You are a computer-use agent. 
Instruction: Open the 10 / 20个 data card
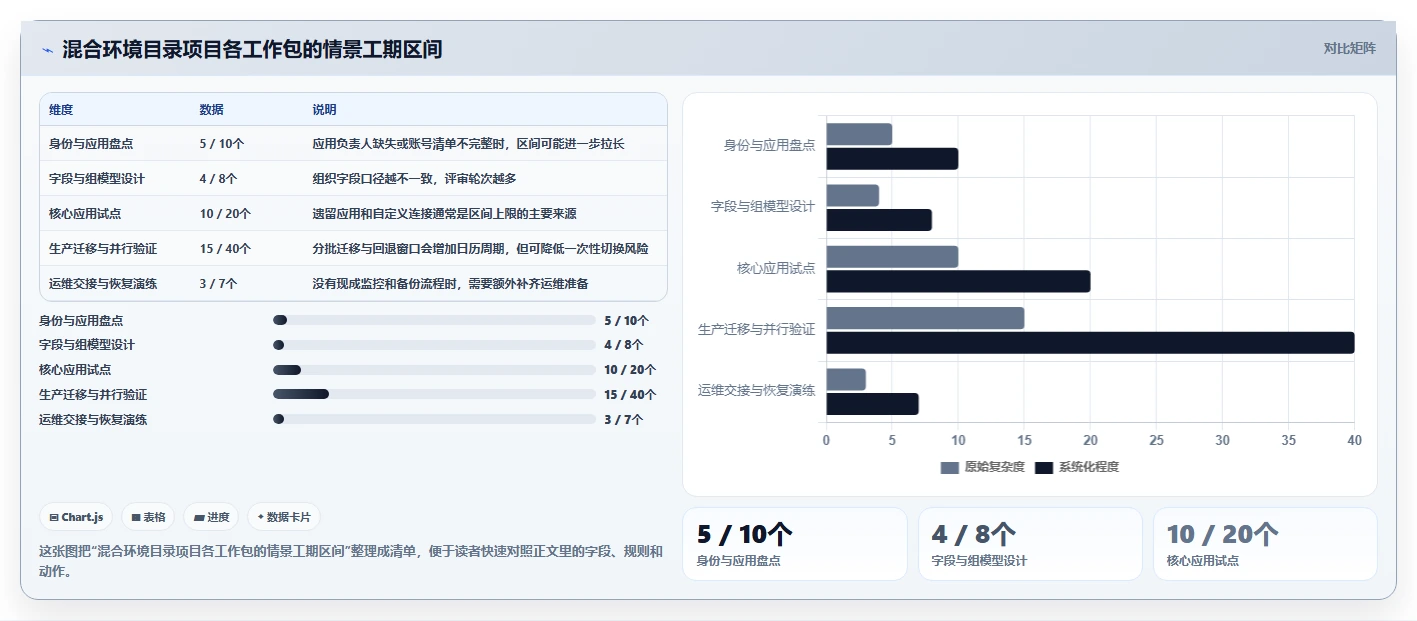[1265, 544]
